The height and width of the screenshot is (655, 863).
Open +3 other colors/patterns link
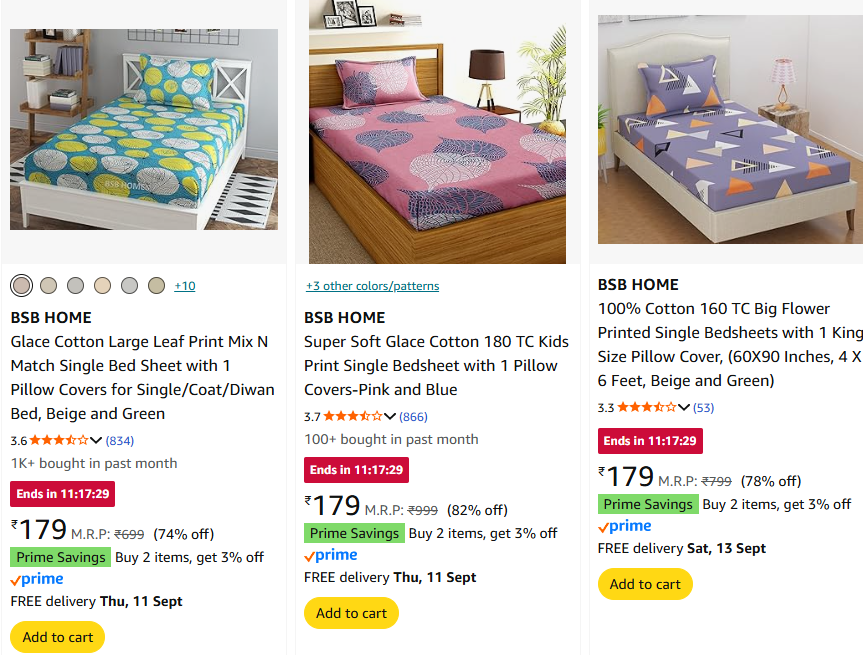[x=373, y=286]
